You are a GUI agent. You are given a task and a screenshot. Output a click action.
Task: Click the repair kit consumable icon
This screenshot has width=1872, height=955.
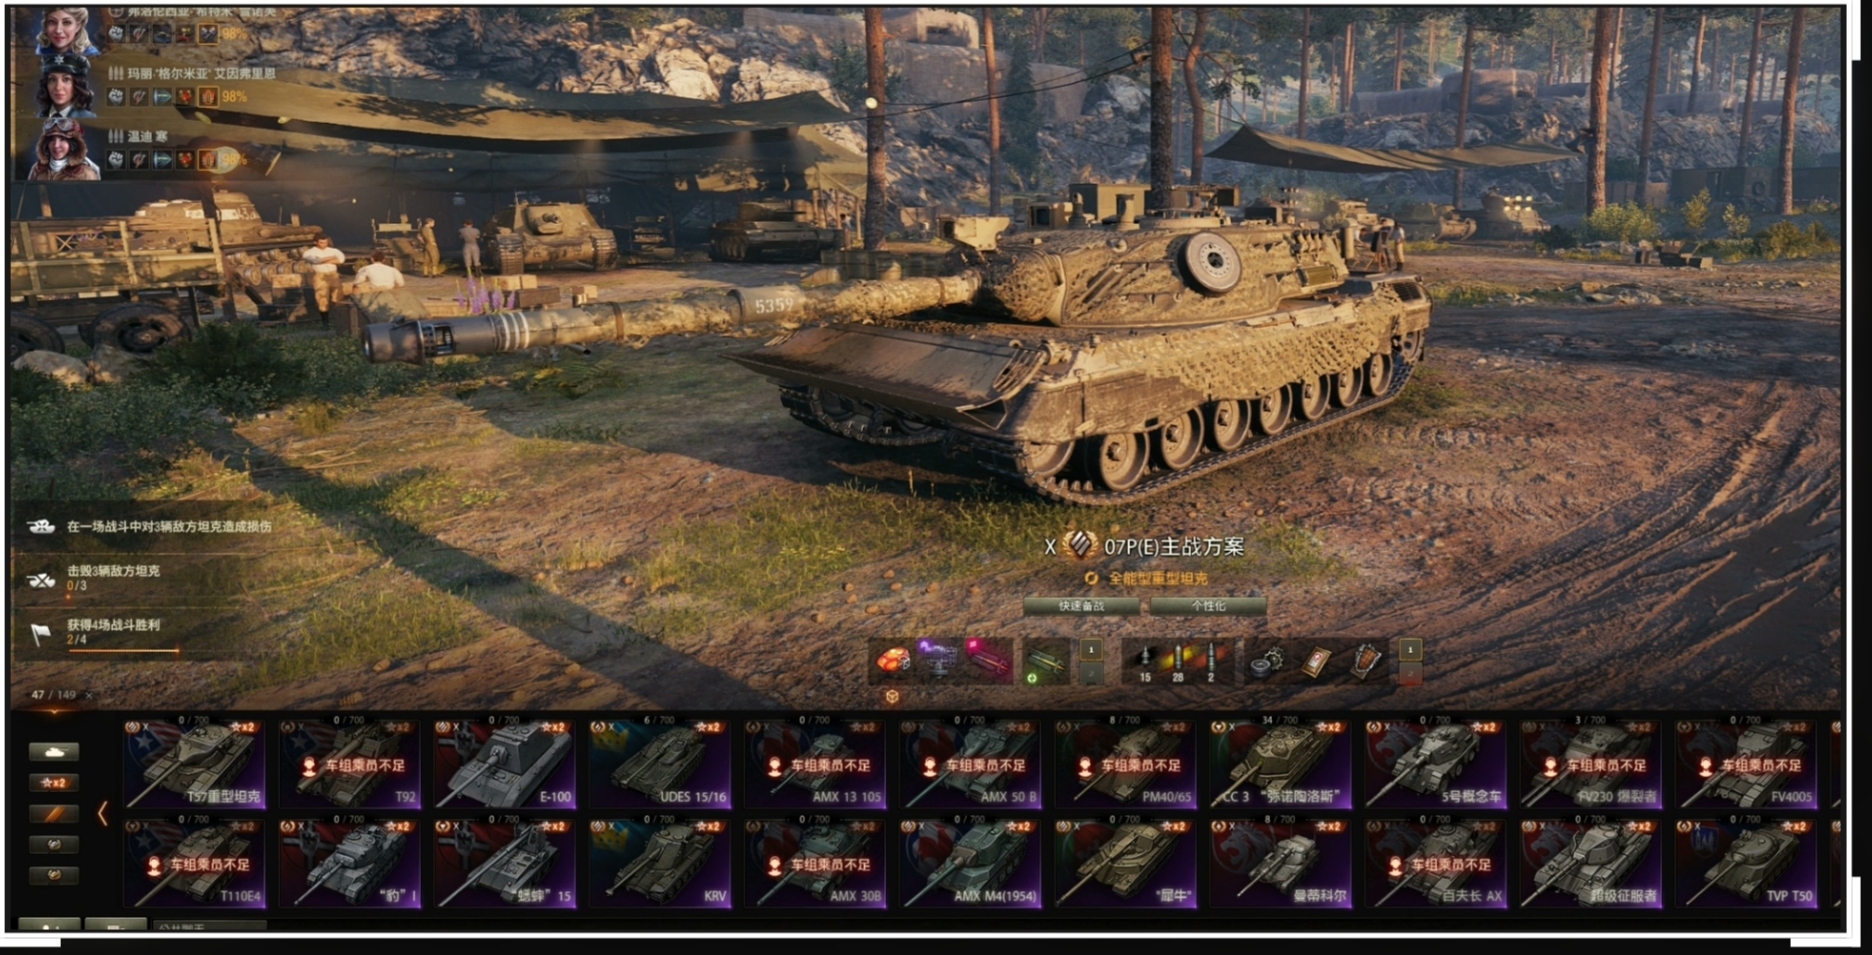click(x=1269, y=662)
